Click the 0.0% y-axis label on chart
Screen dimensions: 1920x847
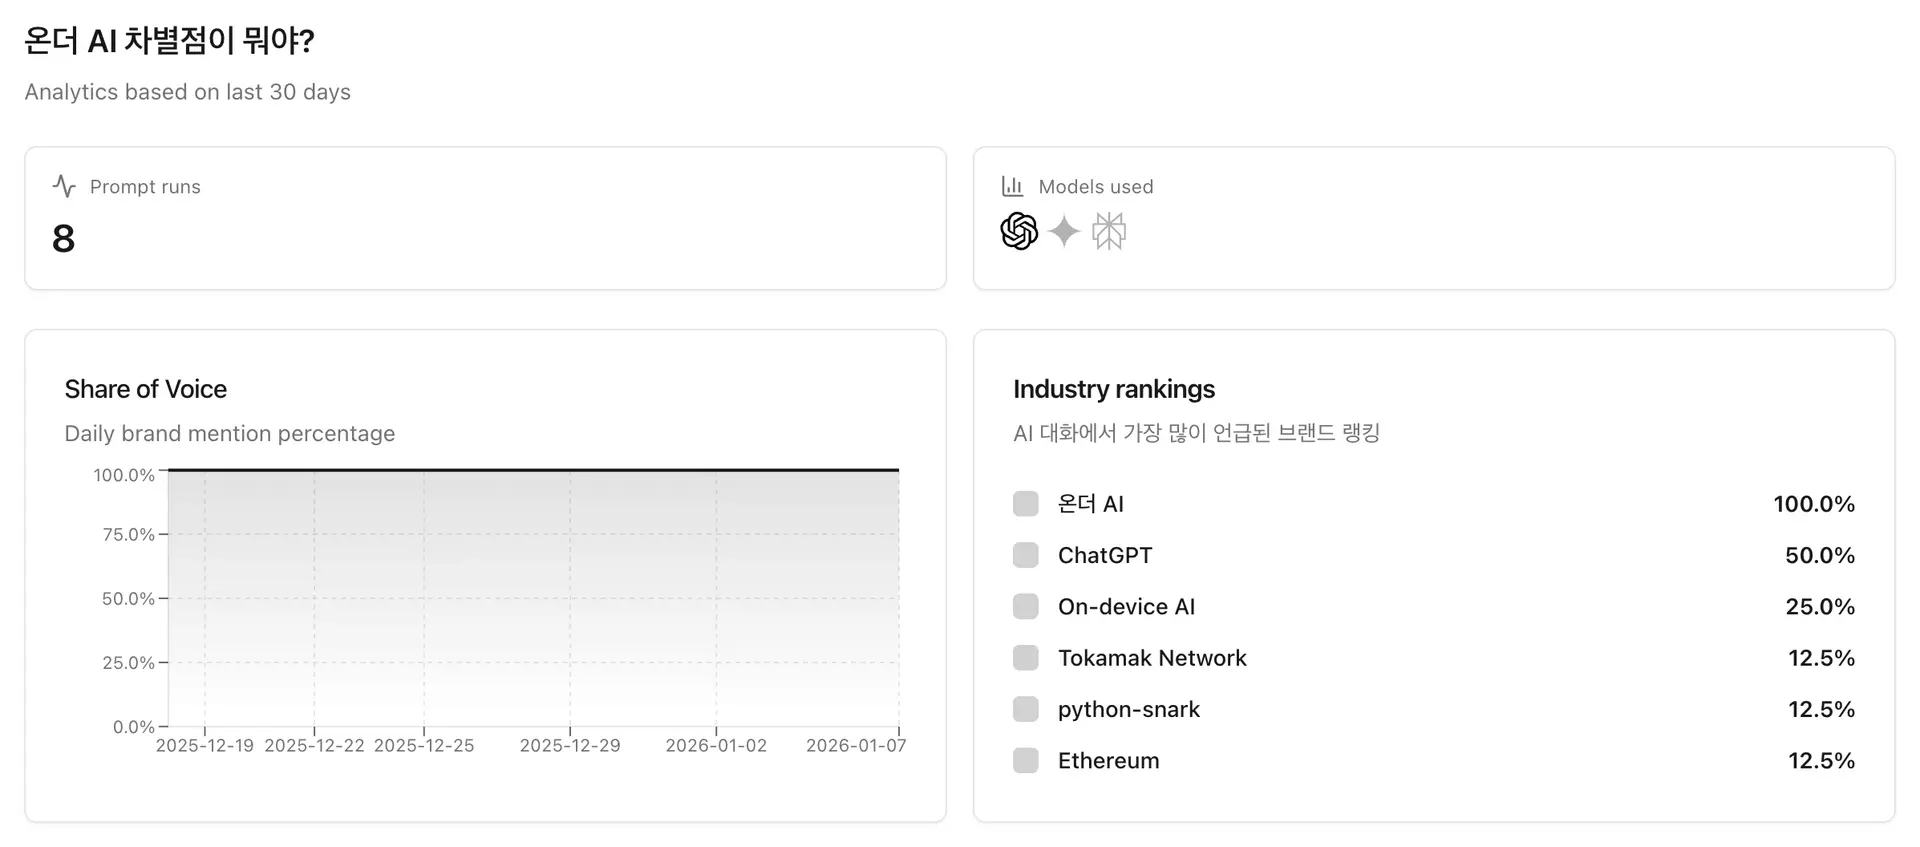click(x=134, y=727)
